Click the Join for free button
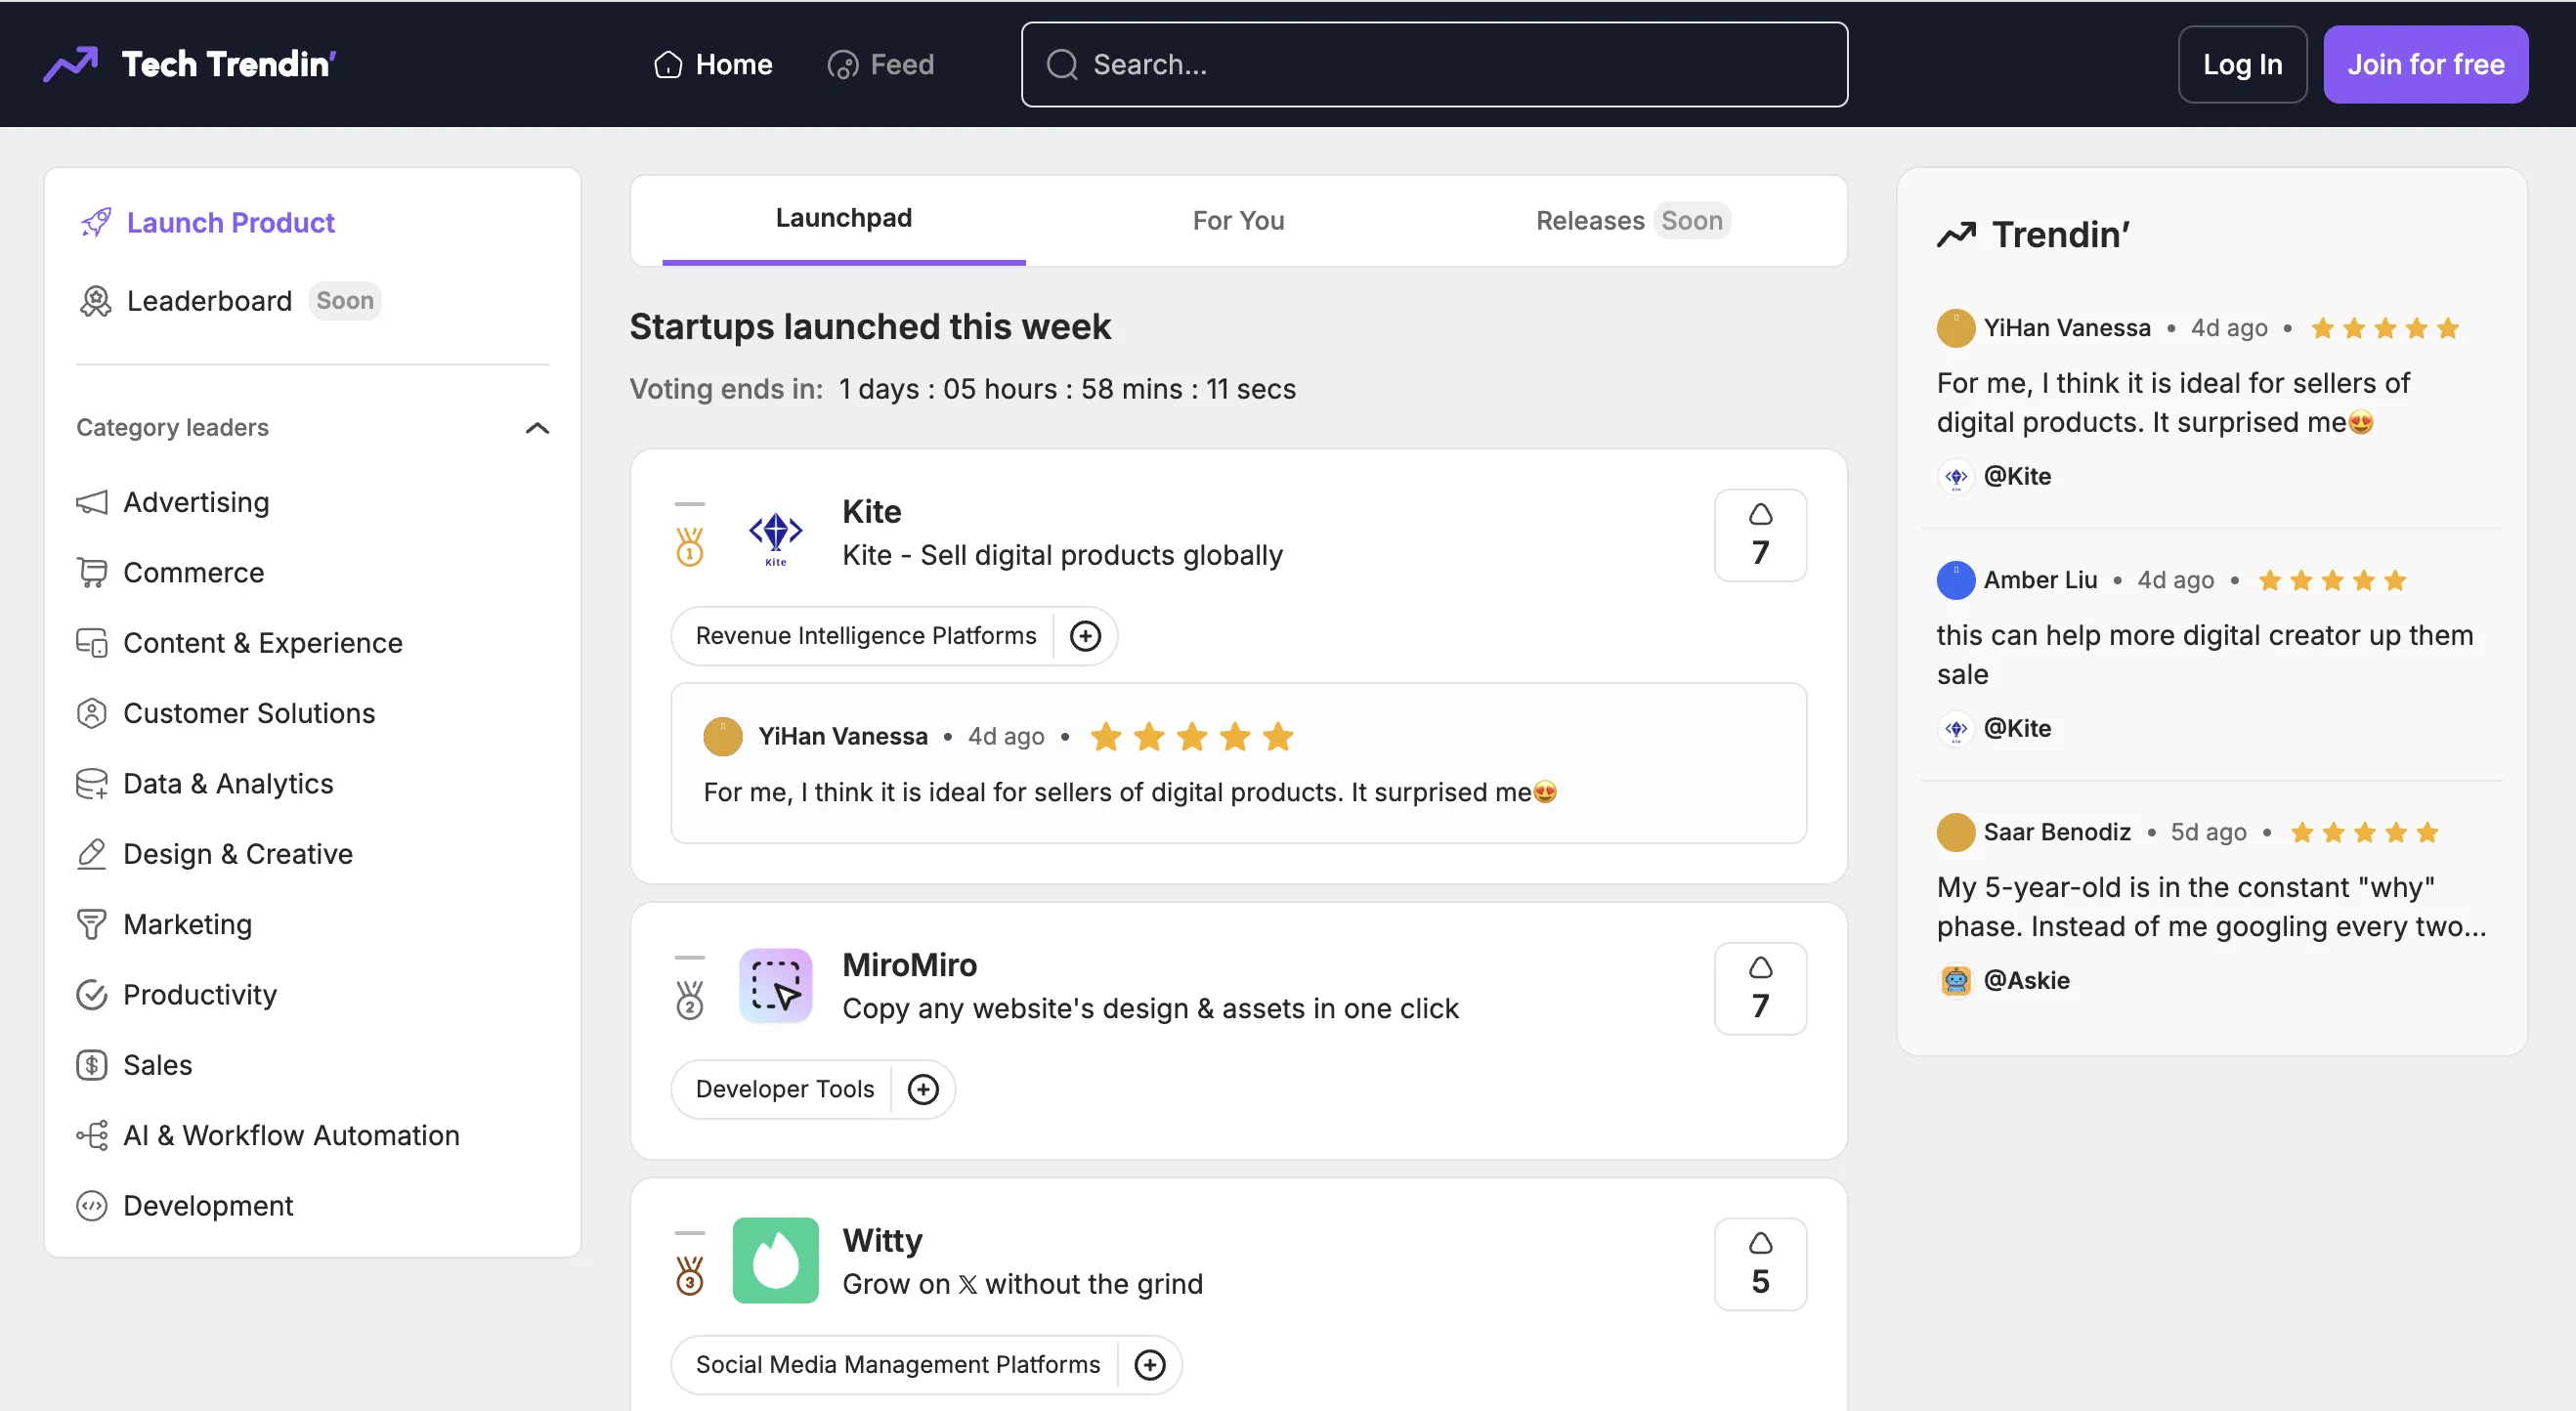This screenshot has height=1411, width=2576. coord(2425,64)
